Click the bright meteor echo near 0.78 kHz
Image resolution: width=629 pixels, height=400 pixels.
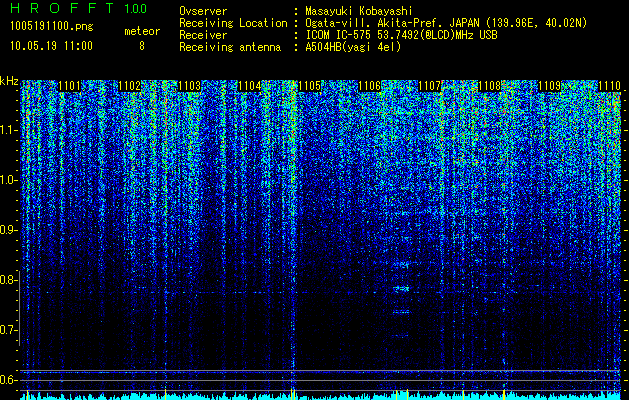point(401,288)
